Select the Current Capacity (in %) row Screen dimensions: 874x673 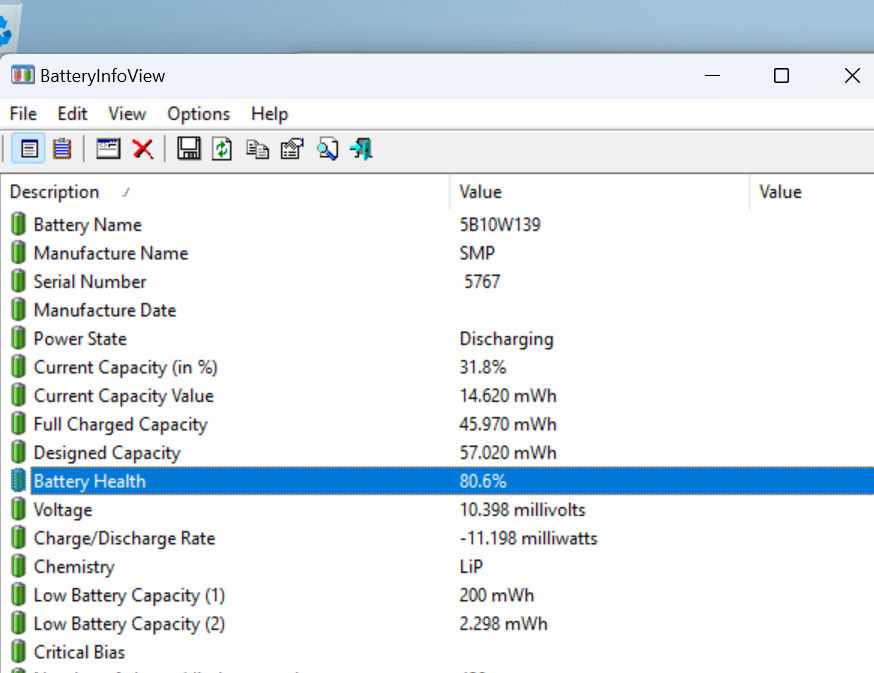(x=437, y=367)
